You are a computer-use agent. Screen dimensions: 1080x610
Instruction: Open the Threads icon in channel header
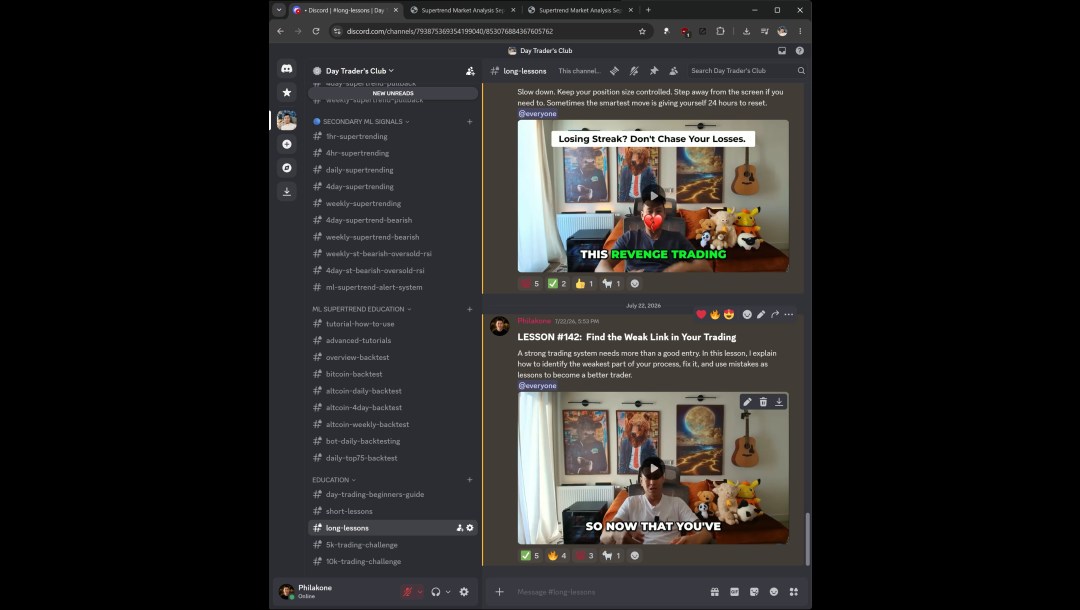[614, 71]
